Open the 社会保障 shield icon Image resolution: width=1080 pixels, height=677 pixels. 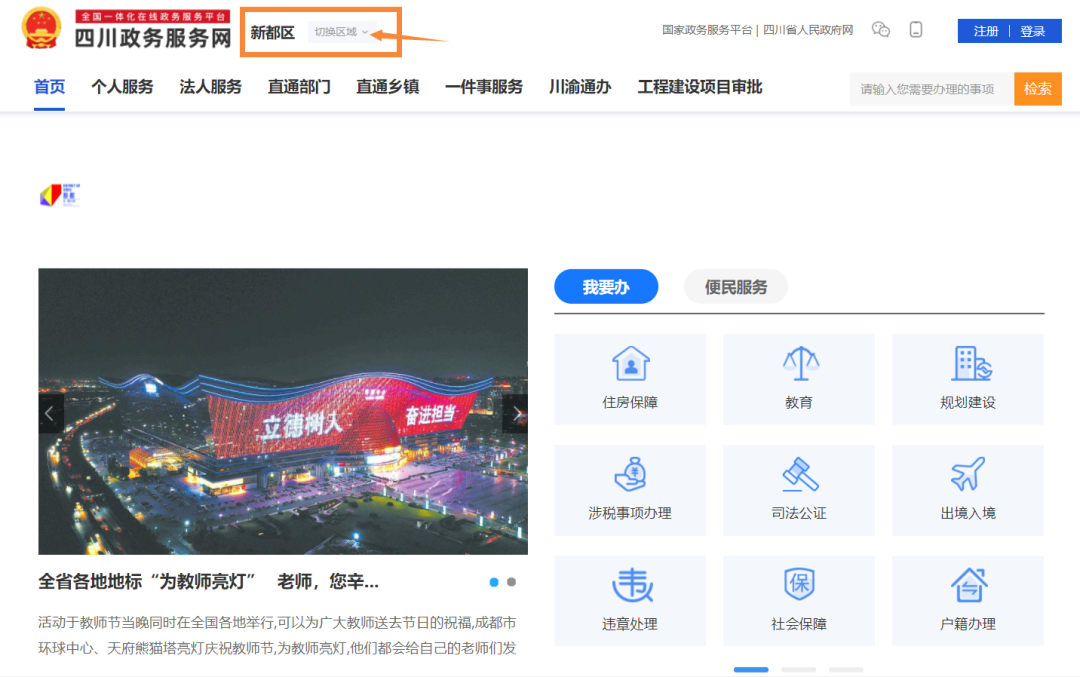[800, 584]
